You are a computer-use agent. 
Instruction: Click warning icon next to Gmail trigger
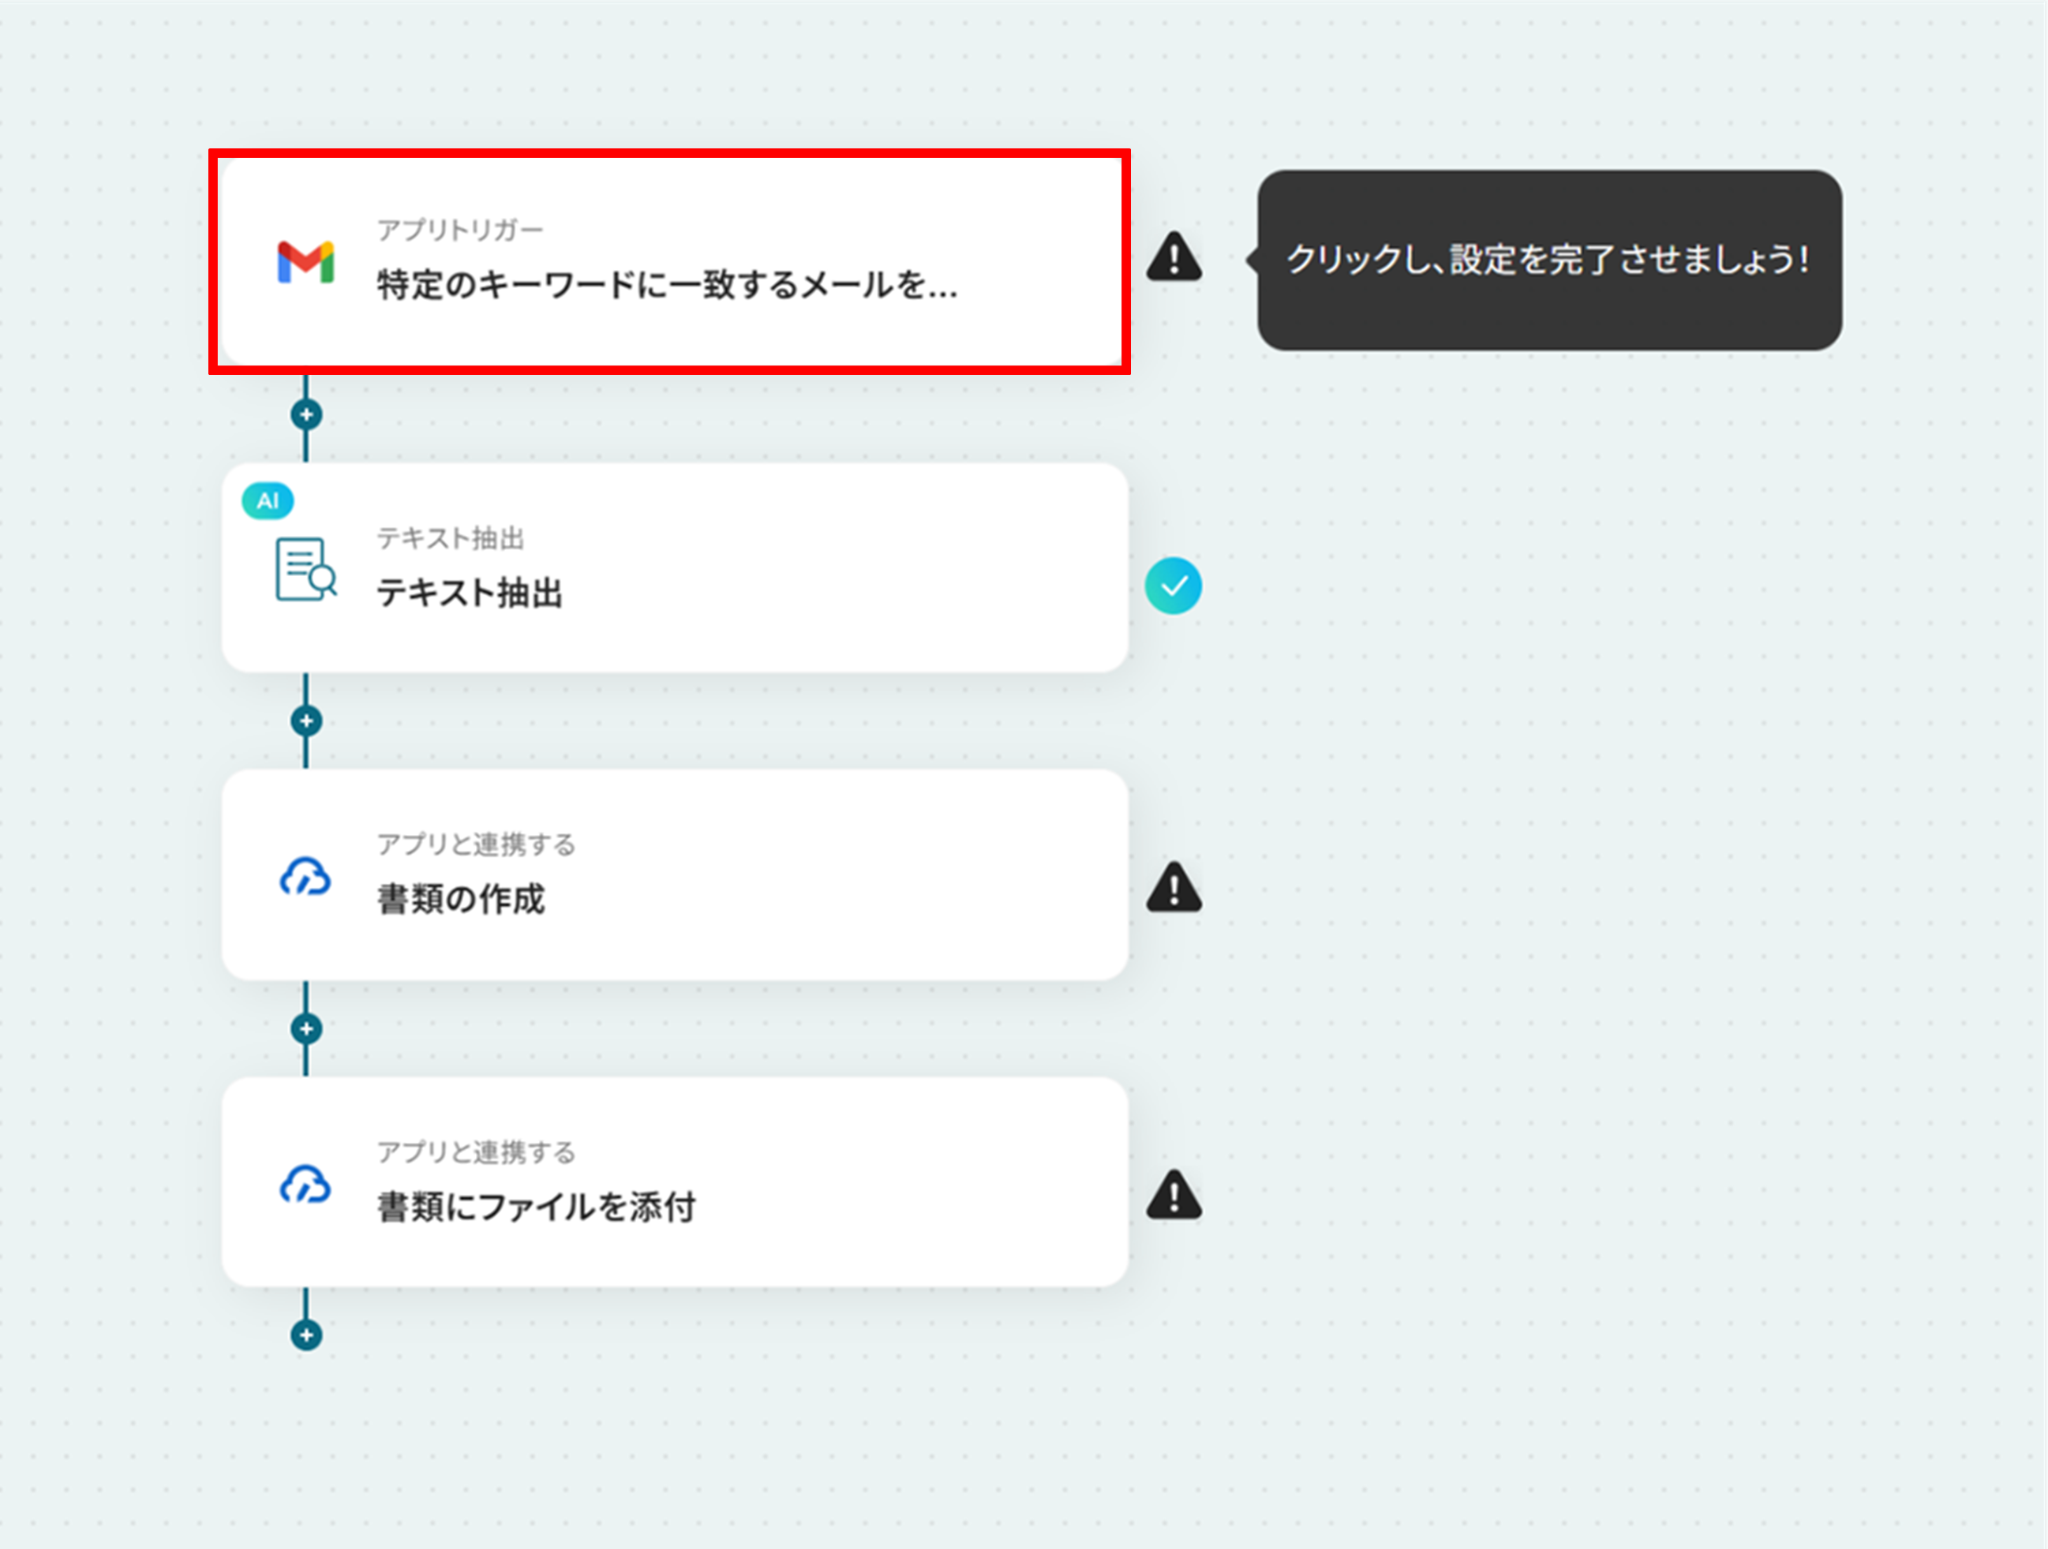[1173, 257]
